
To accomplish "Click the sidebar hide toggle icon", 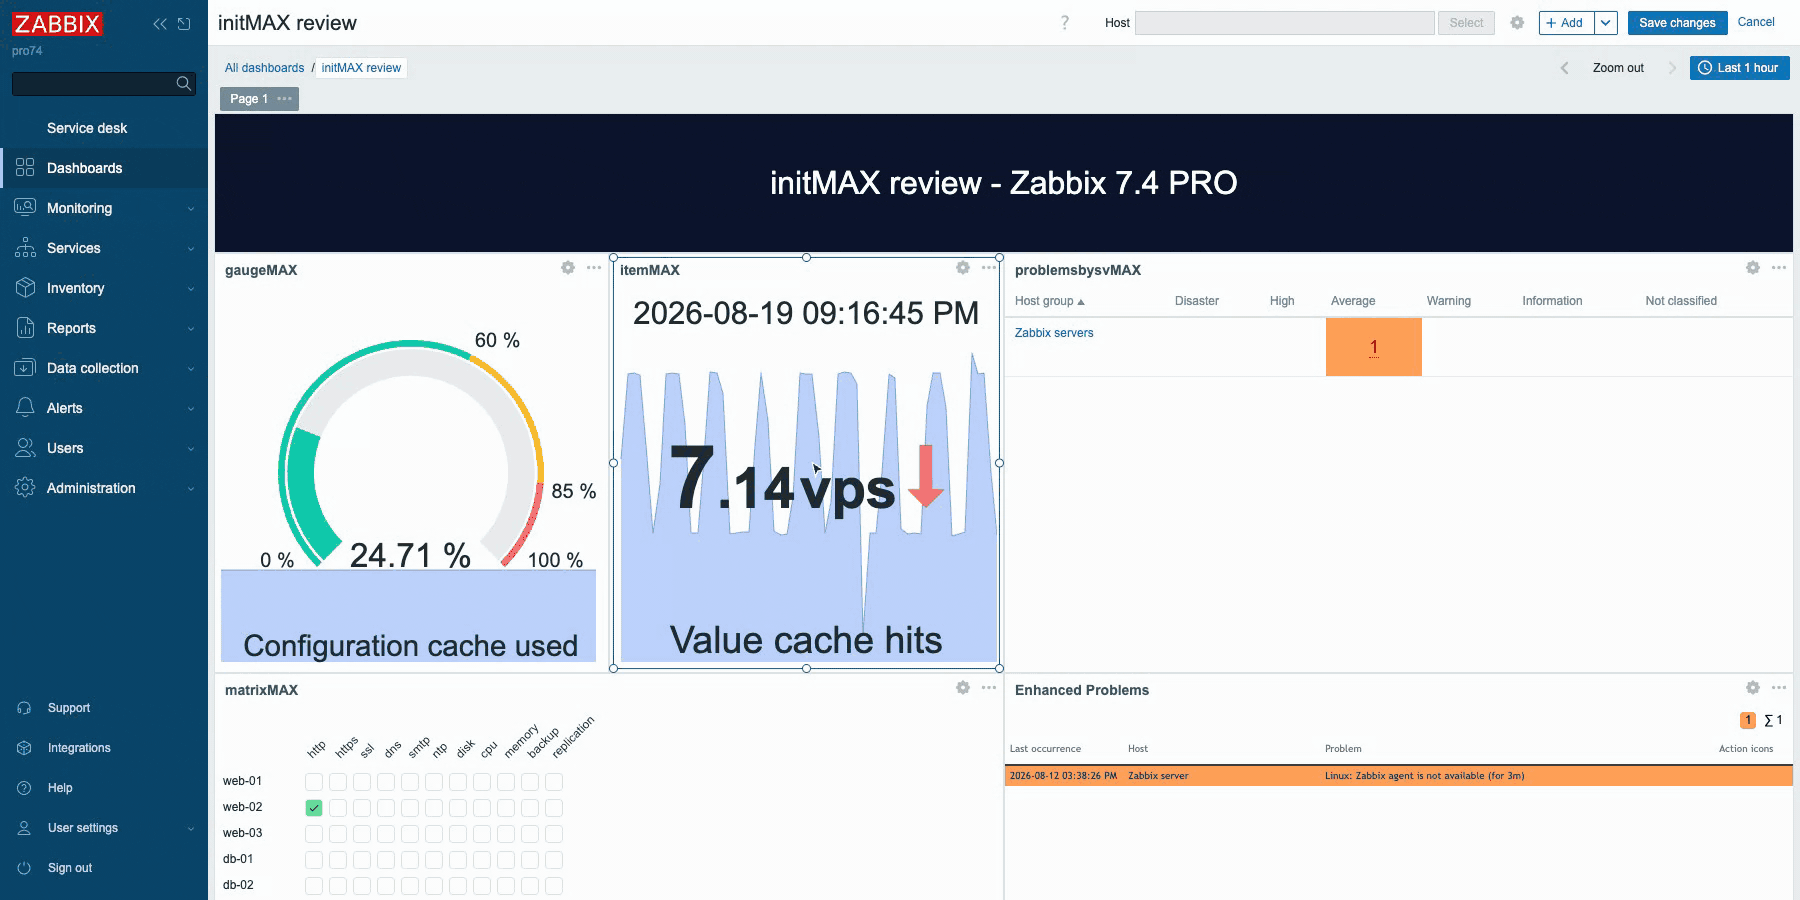I will 184,24.
